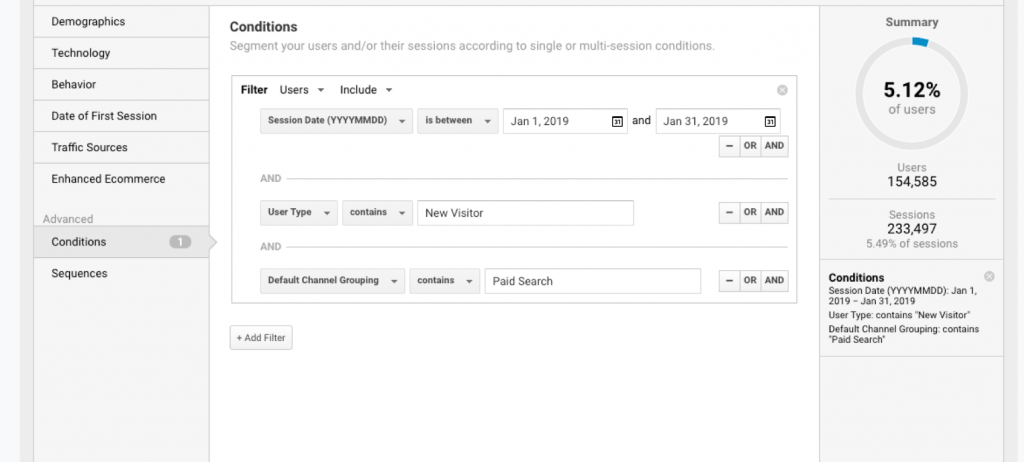Remove Conditions from the summary panel
This screenshot has width=1024, height=462.
(989, 276)
